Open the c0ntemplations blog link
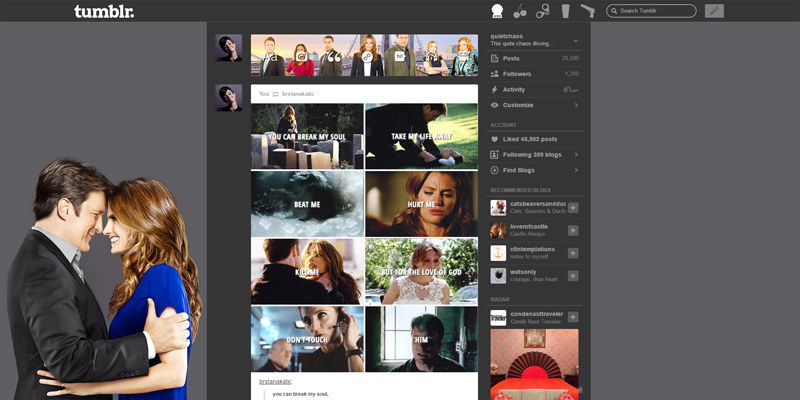The height and width of the screenshot is (400, 800). click(532, 249)
